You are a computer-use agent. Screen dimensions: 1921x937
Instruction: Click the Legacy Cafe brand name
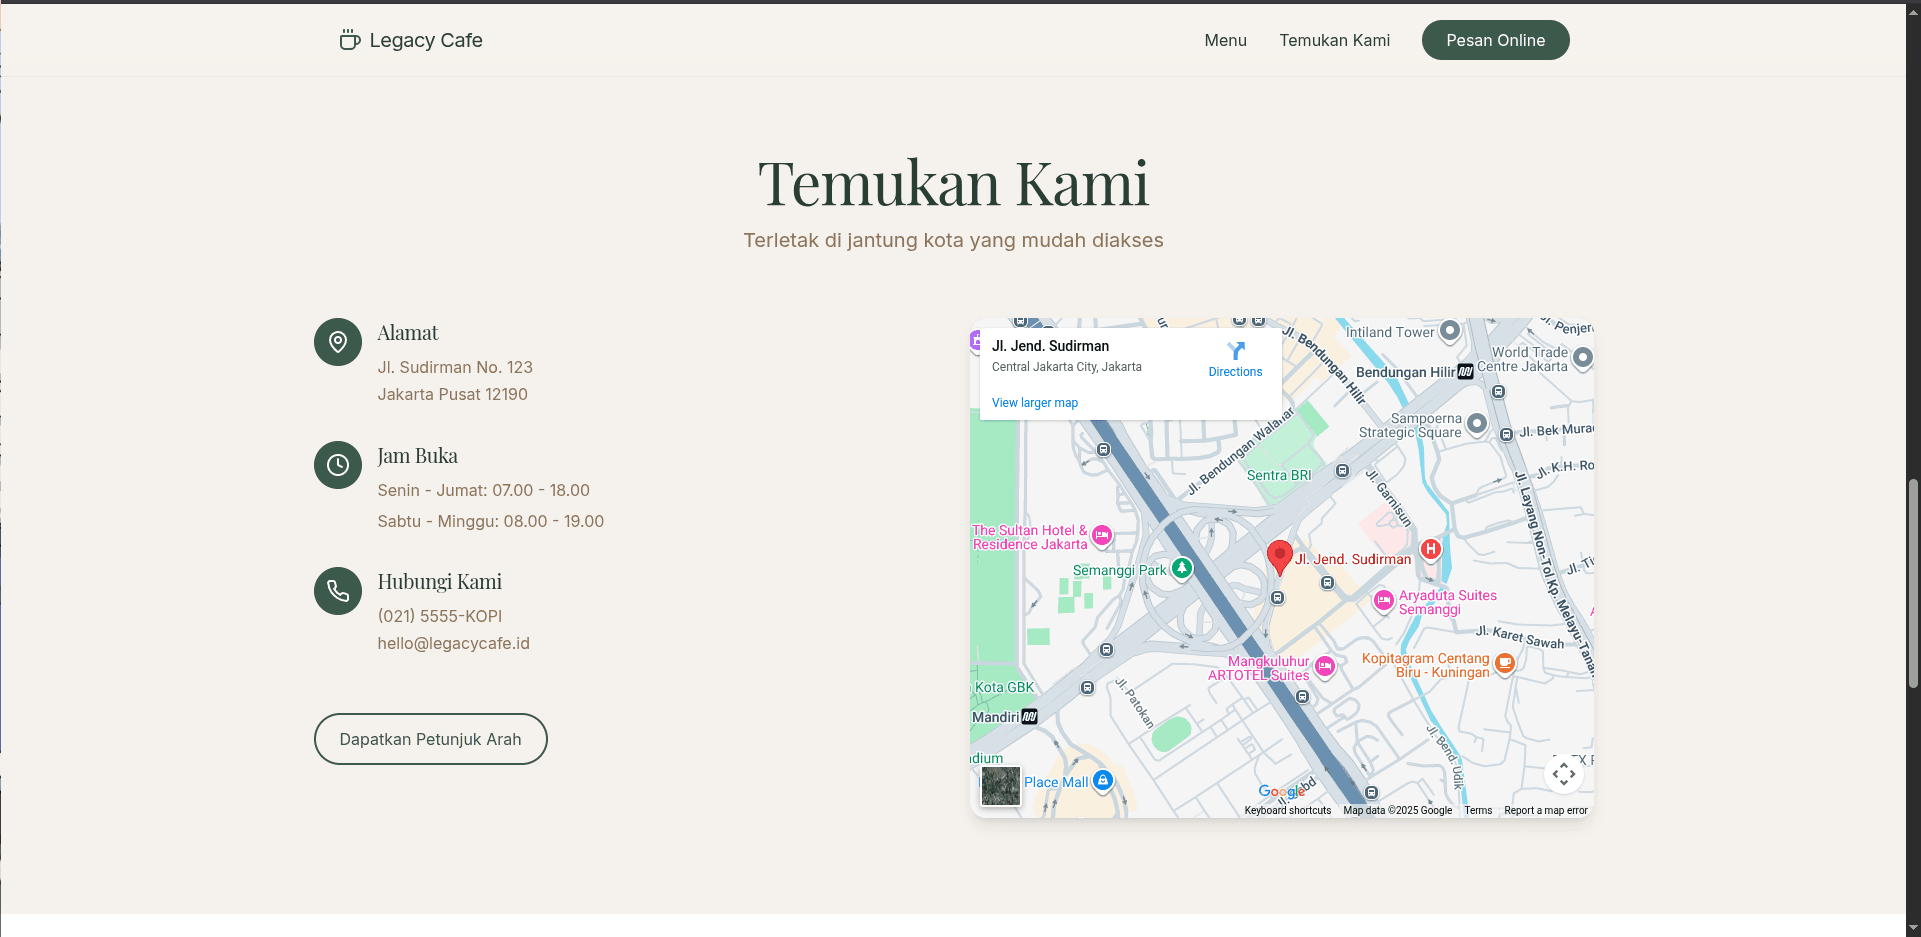(x=426, y=40)
